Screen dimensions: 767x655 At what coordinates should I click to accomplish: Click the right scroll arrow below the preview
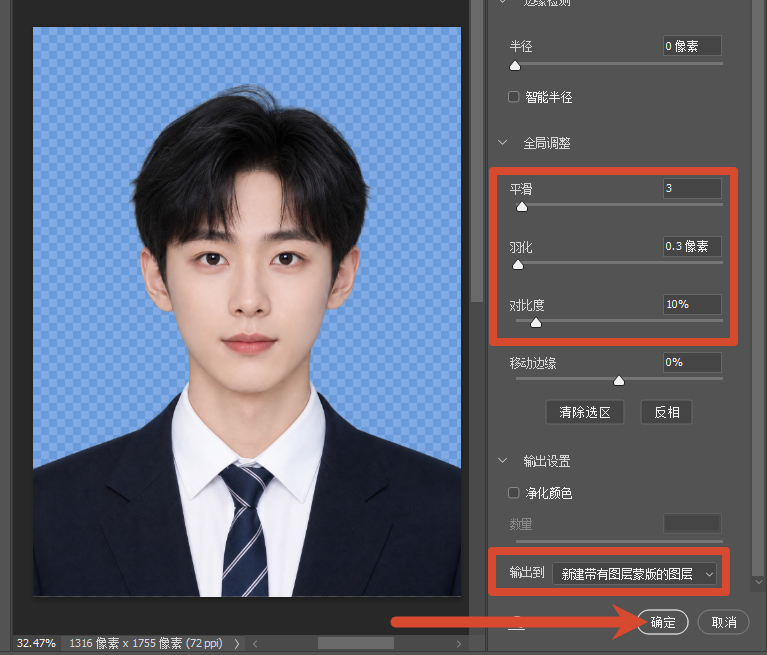[x=458, y=643]
